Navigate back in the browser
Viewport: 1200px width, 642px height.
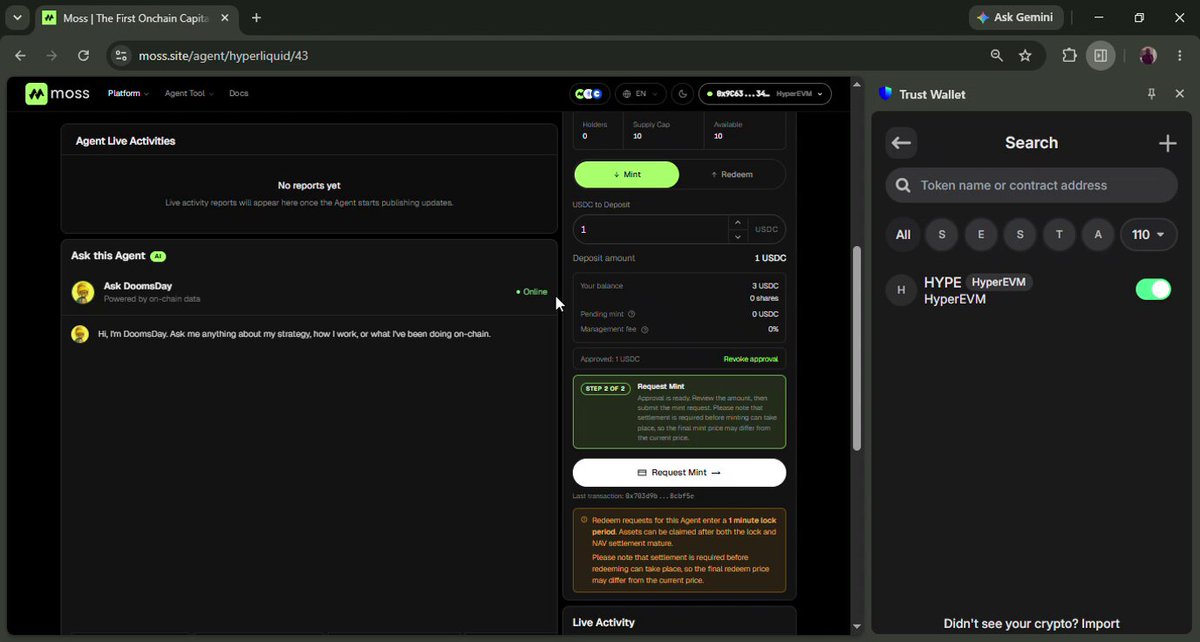pyautogui.click(x=21, y=56)
